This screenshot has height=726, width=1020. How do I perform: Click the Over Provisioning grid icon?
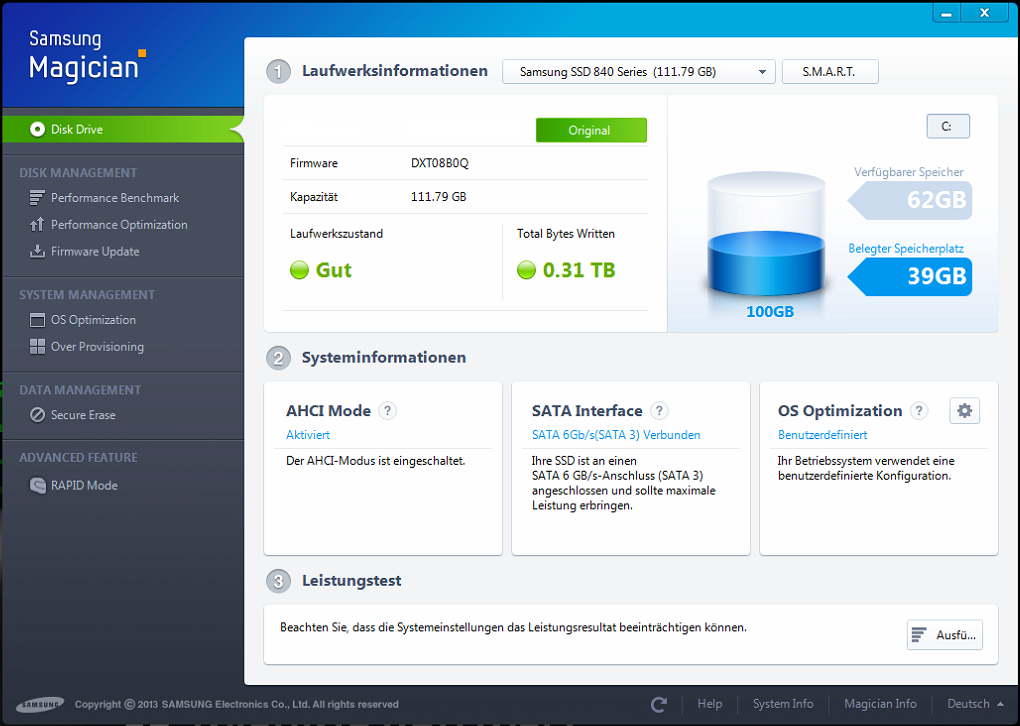pyautogui.click(x=37, y=347)
